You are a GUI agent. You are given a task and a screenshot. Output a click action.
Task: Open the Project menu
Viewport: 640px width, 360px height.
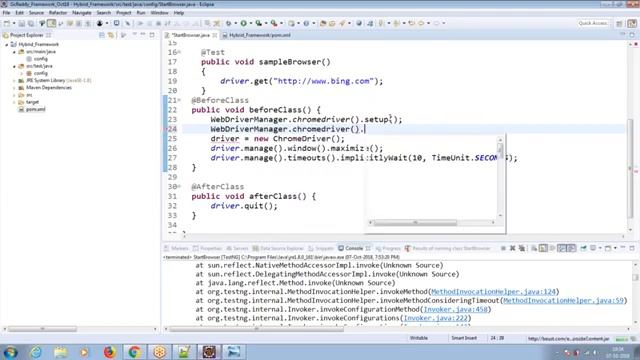tap(124, 13)
